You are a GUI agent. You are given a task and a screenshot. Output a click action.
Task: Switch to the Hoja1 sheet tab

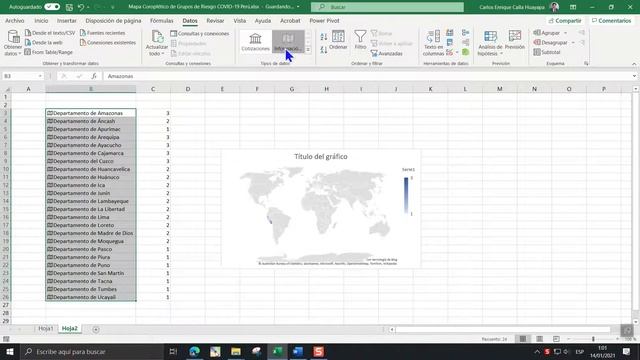46,329
